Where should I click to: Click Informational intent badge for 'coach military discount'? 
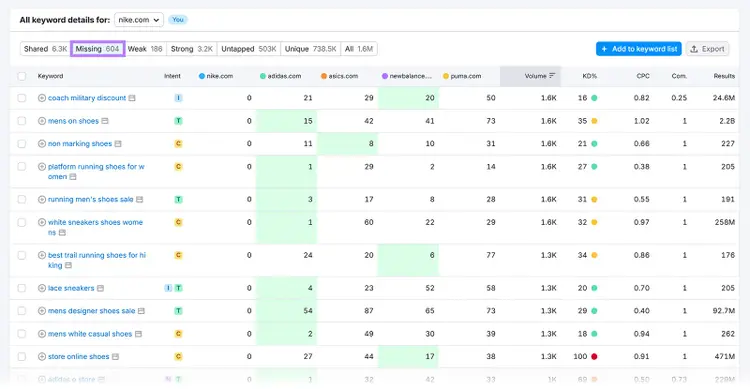(x=178, y=98)
